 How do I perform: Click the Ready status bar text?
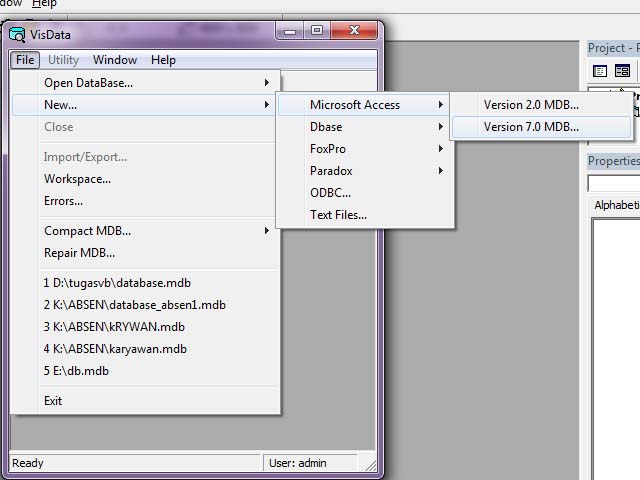(x=28, y=463)
